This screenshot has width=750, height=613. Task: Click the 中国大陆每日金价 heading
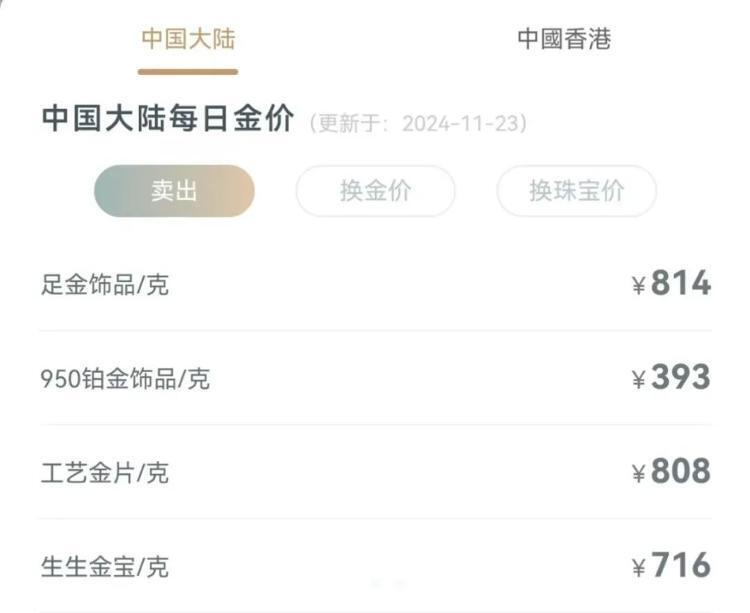click(x=168, y=119)
